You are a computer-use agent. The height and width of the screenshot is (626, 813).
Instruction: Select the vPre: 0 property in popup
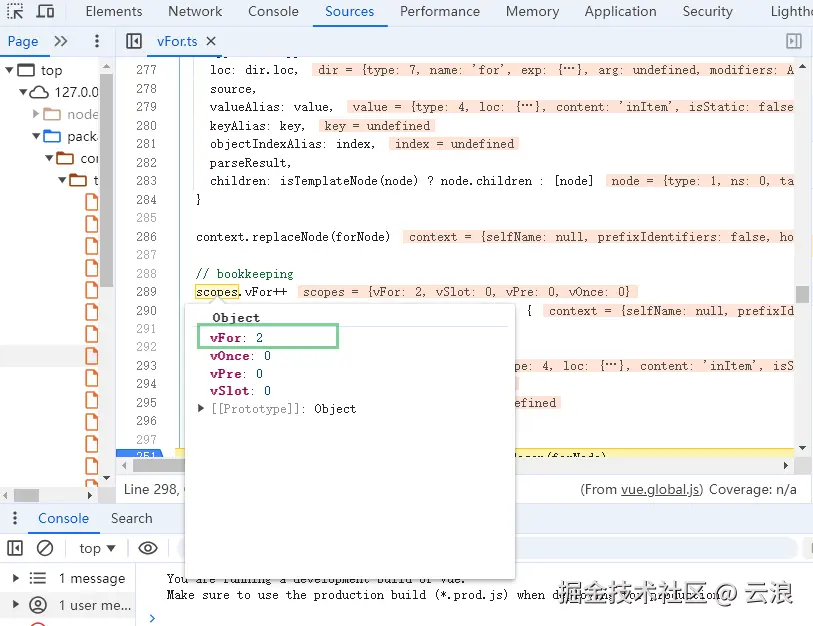pyautogui.click(x=236, y=373)
